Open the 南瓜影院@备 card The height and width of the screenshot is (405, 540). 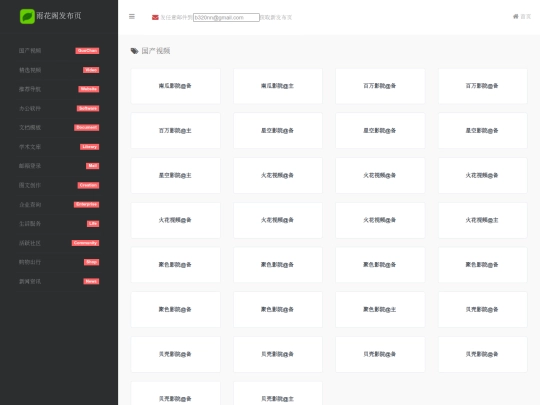(x=176, y=86)
